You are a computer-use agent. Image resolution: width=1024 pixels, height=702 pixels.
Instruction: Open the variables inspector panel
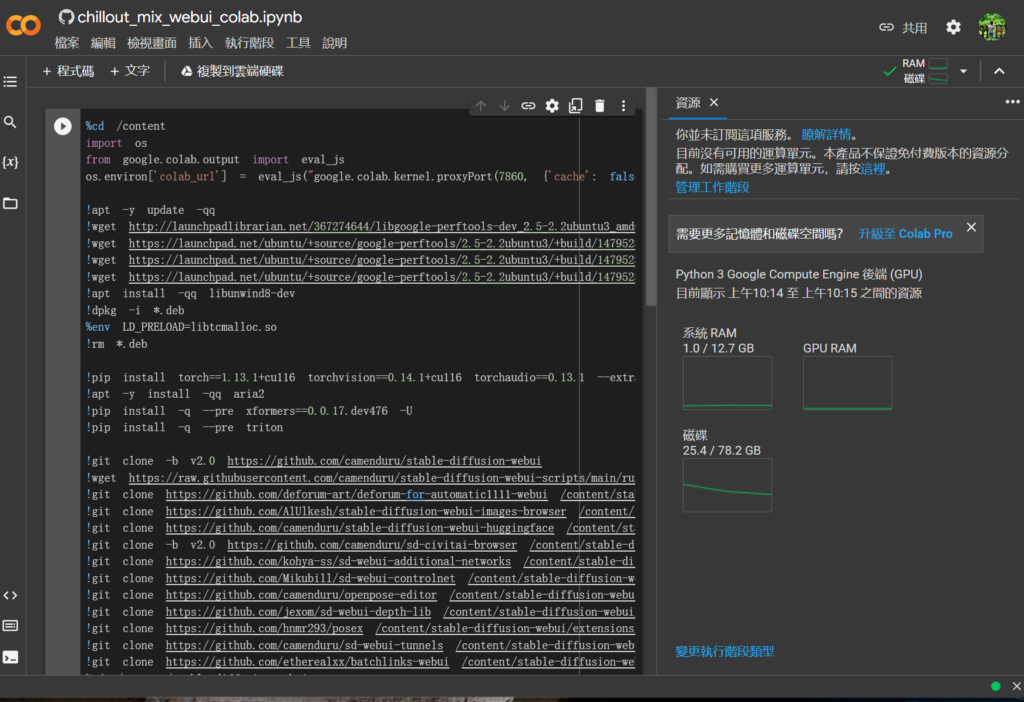click(x=10, y=162)
